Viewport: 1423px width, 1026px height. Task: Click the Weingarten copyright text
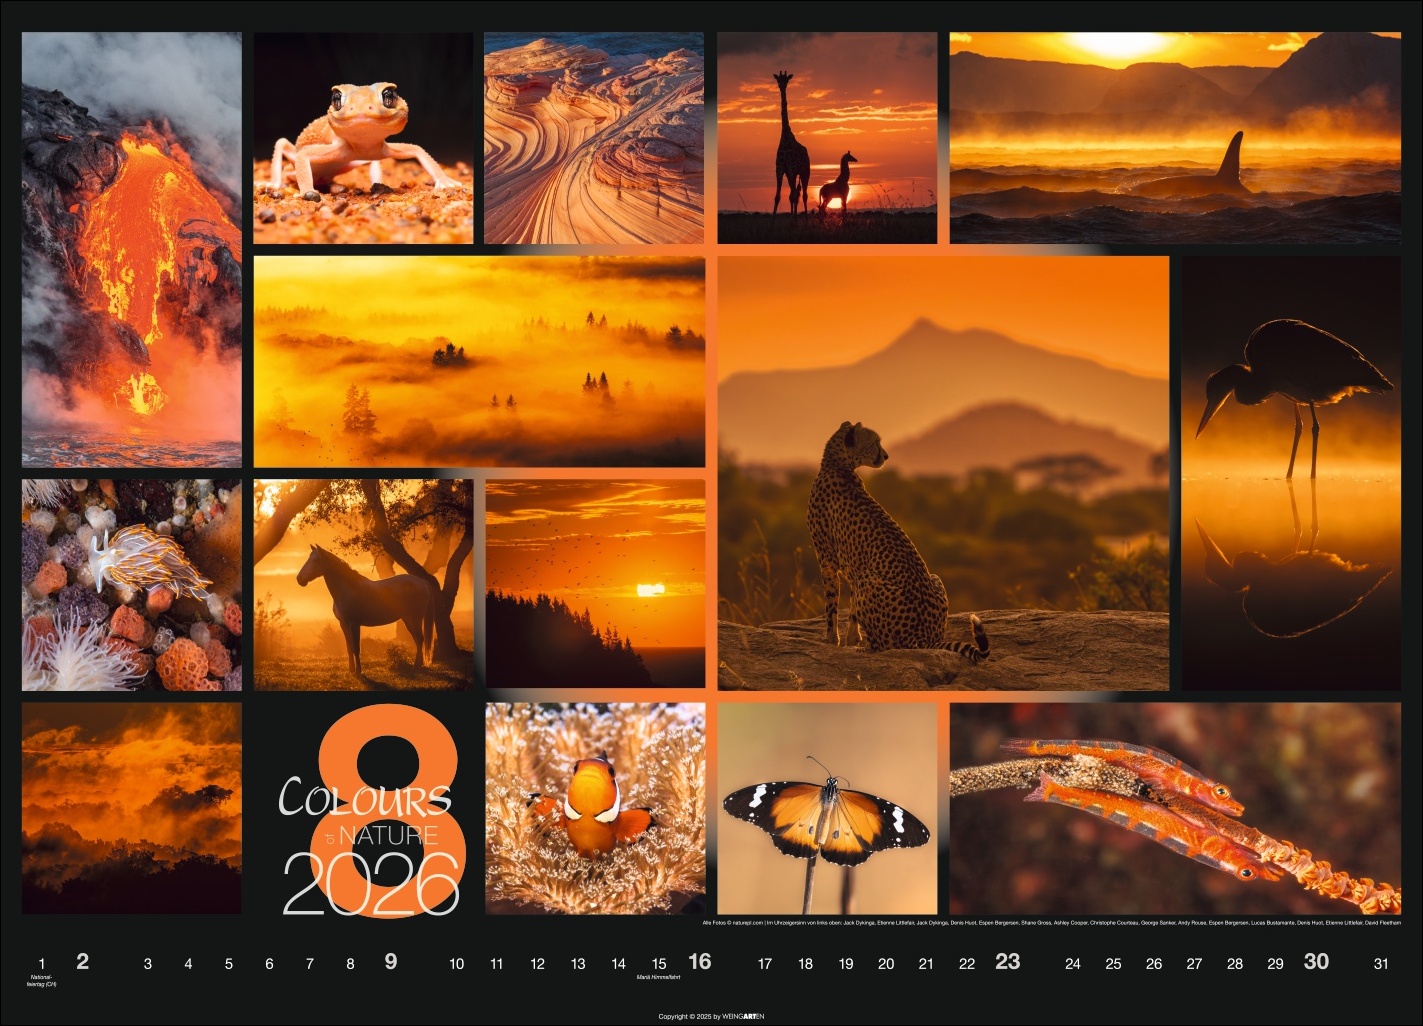(711, 1016)
